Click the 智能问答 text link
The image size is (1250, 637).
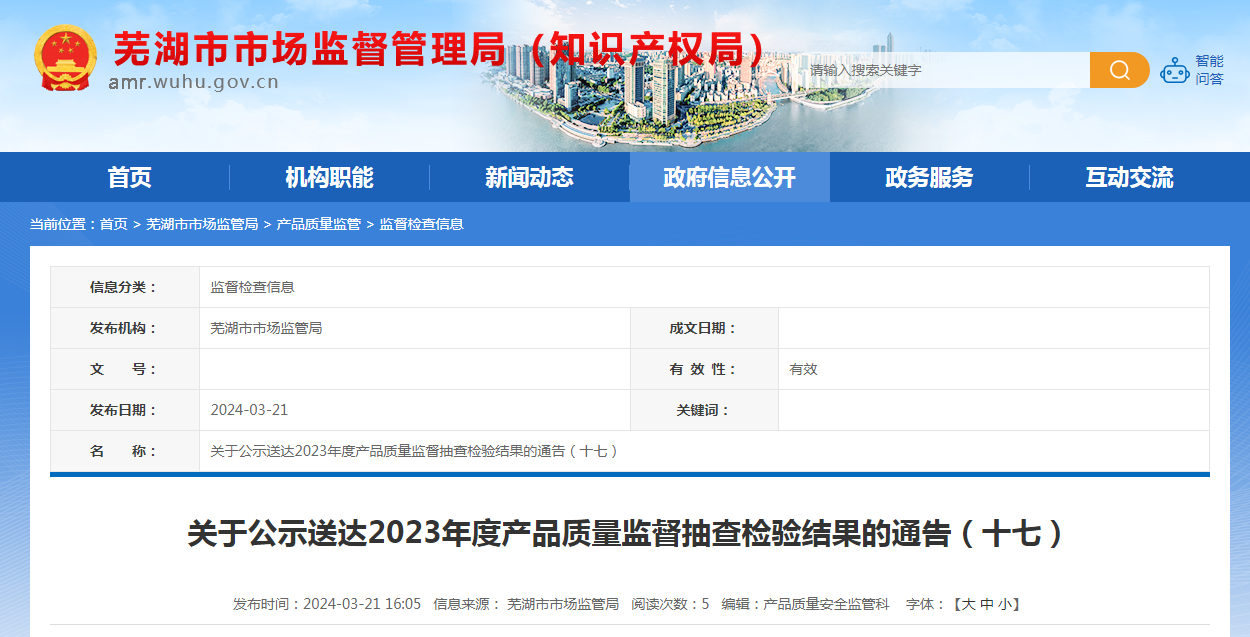(1210, 70)
